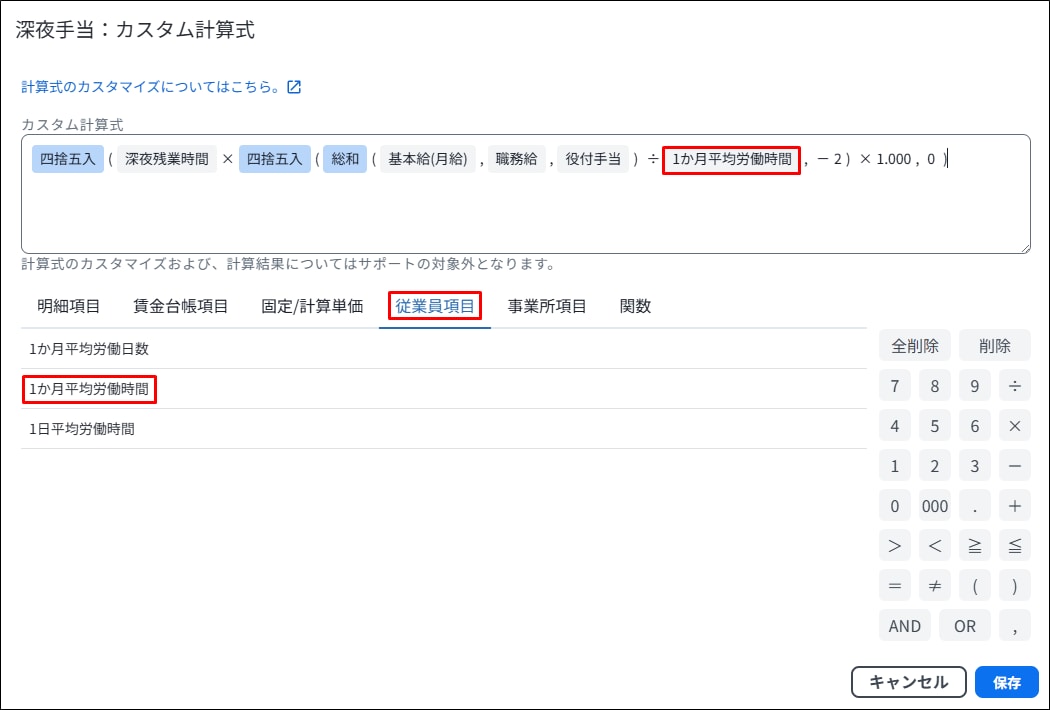Insert the not-equal ≠ operator

(x=934, y=586)
